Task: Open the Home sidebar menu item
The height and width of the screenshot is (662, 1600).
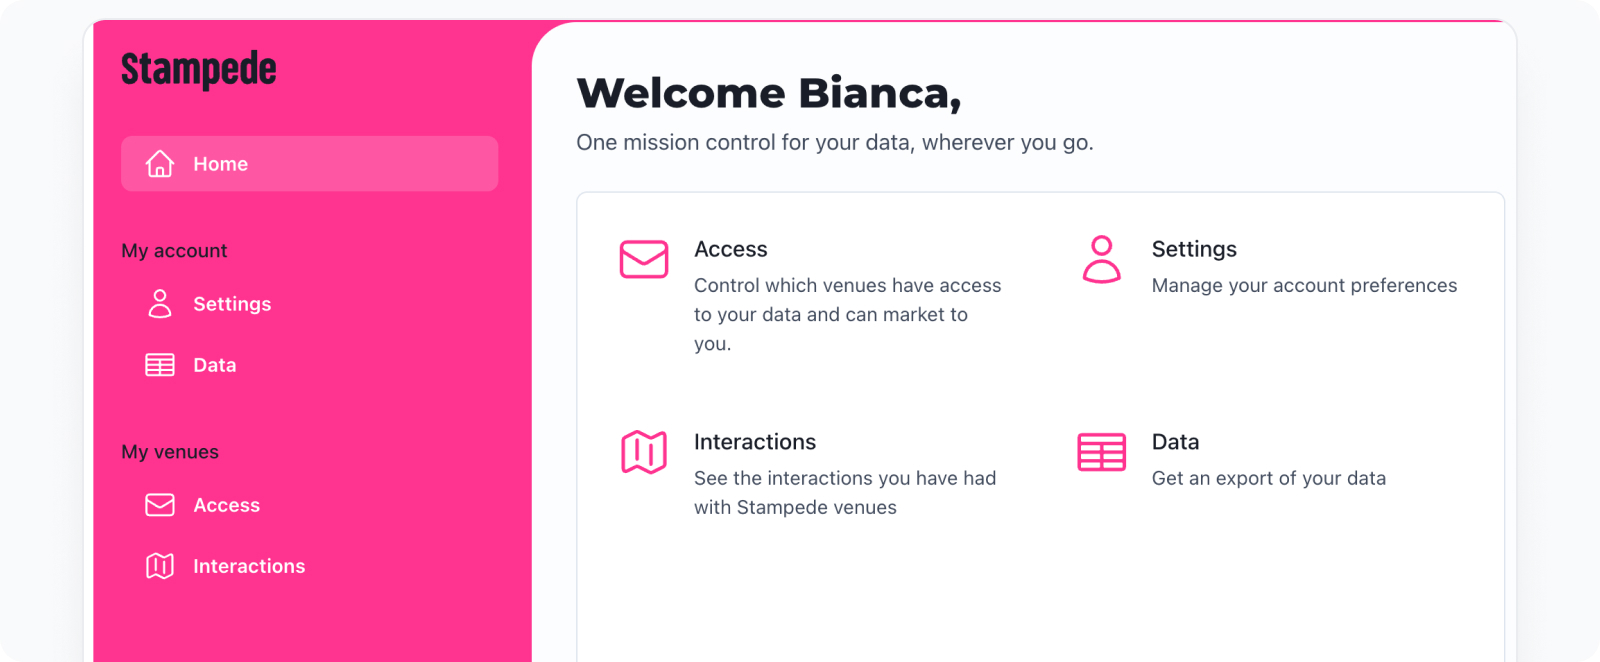Action: (310, 164)
